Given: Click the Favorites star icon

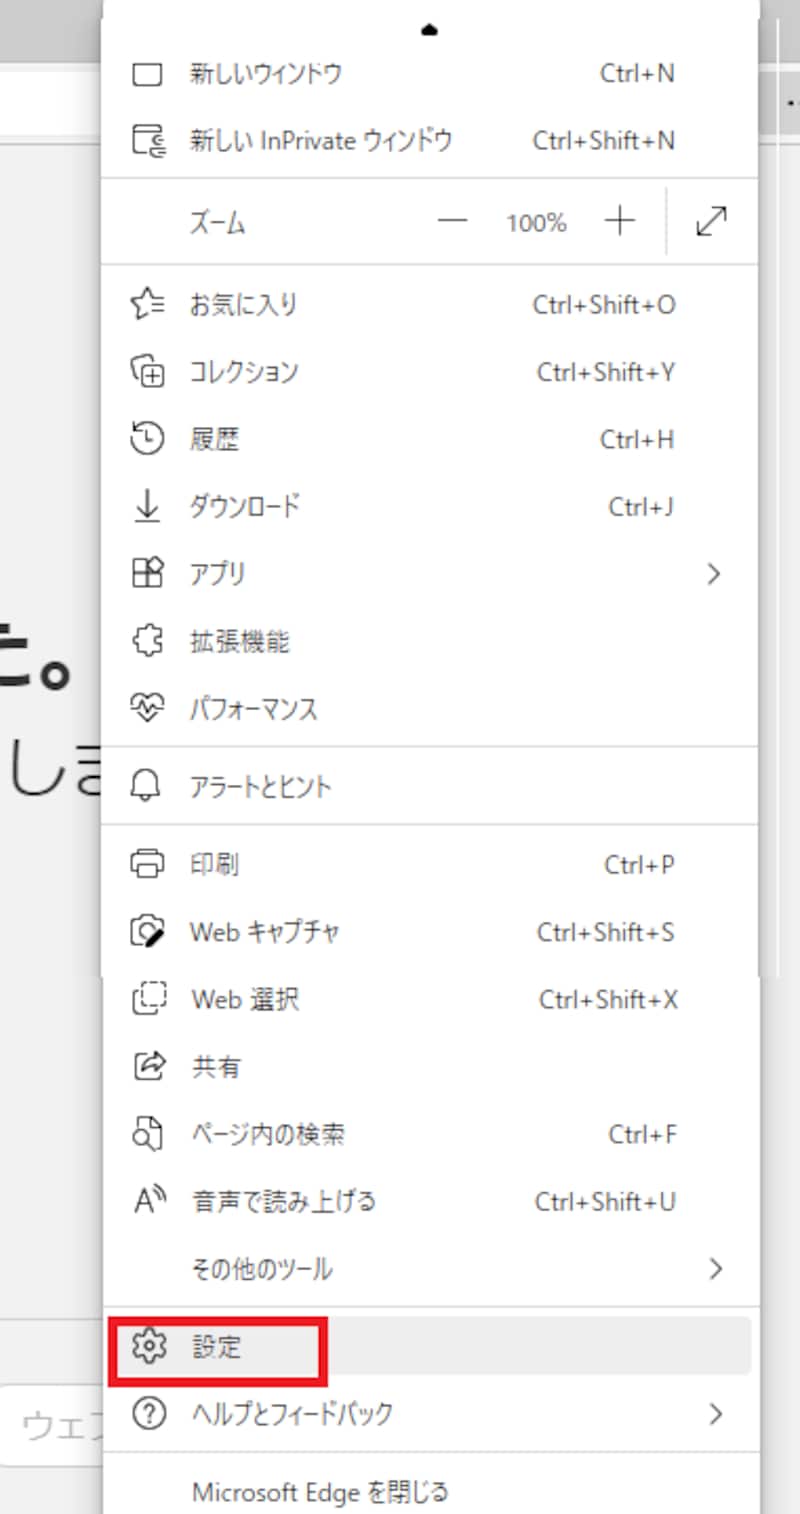Looking at the screenshot, I should [148, 304].
